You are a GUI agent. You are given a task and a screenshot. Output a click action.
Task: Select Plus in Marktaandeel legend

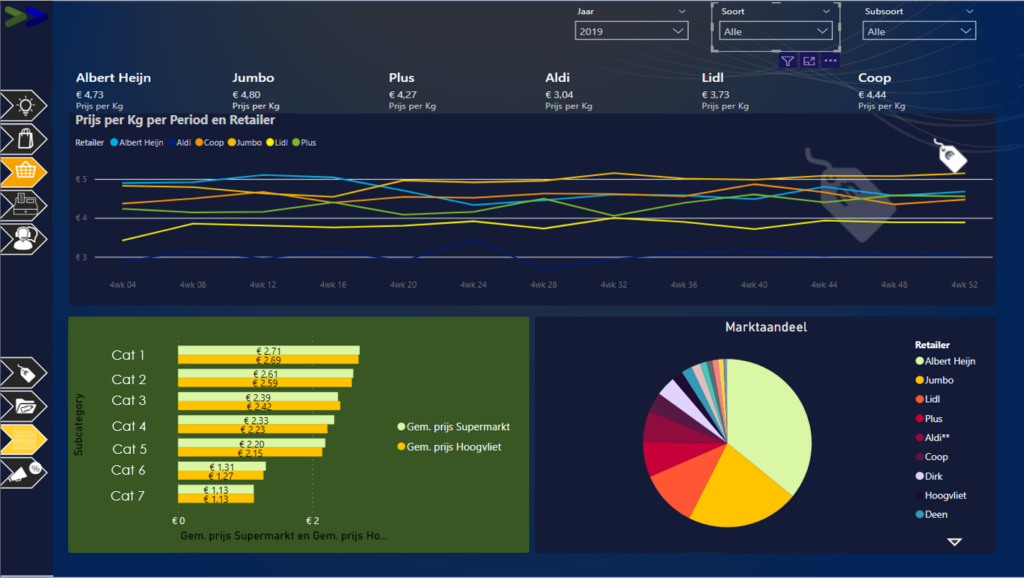click(929, 419)
